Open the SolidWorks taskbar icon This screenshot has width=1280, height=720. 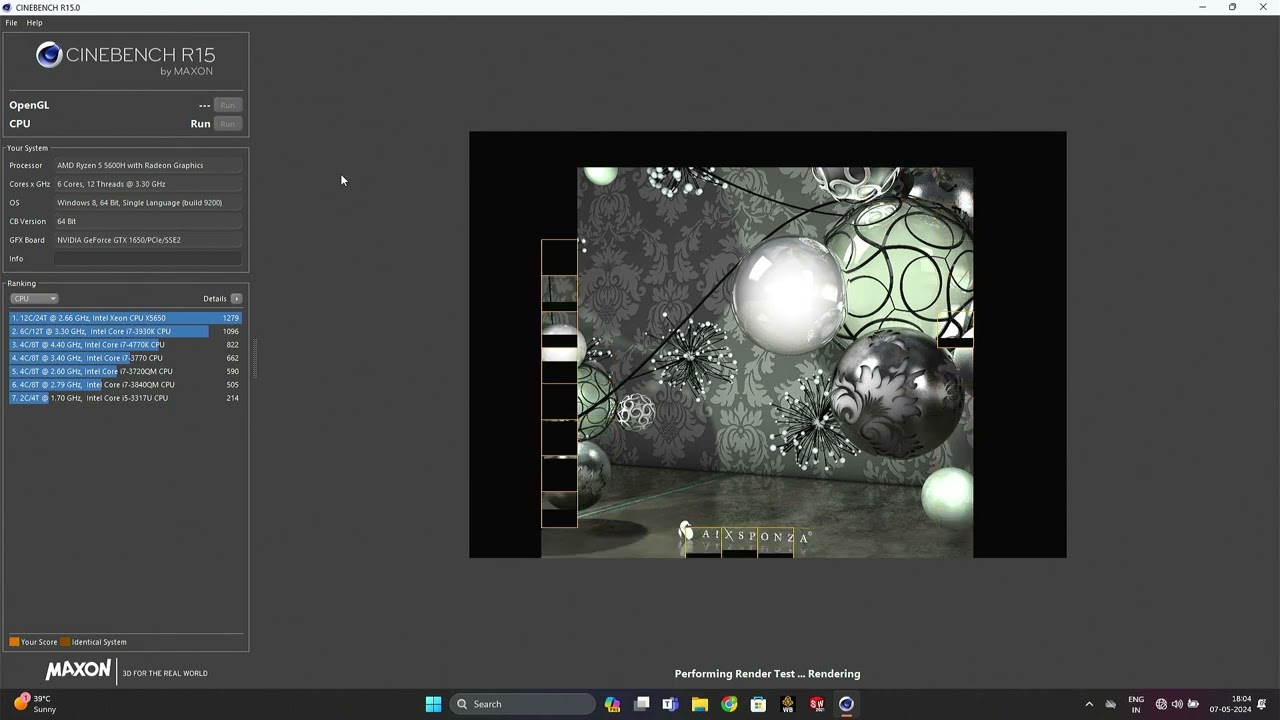coord(817,704)
